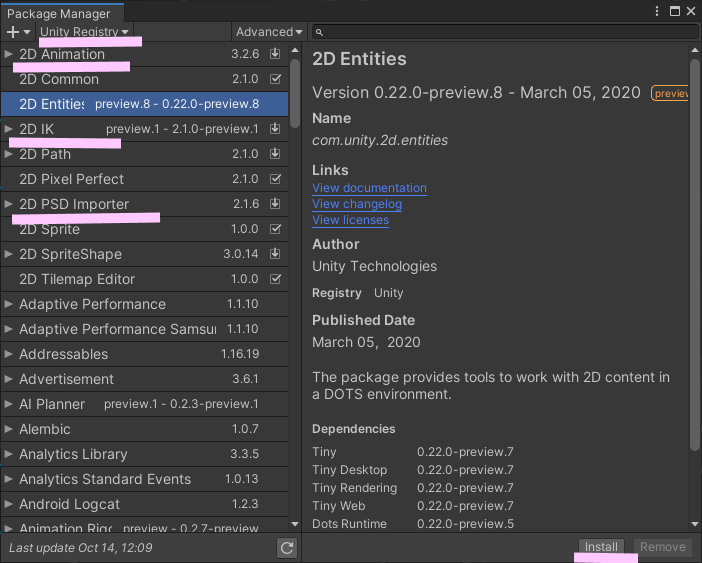Expand the 2D Path package versions
This screenshot has height=563, width=702.
tap(8, 154)
